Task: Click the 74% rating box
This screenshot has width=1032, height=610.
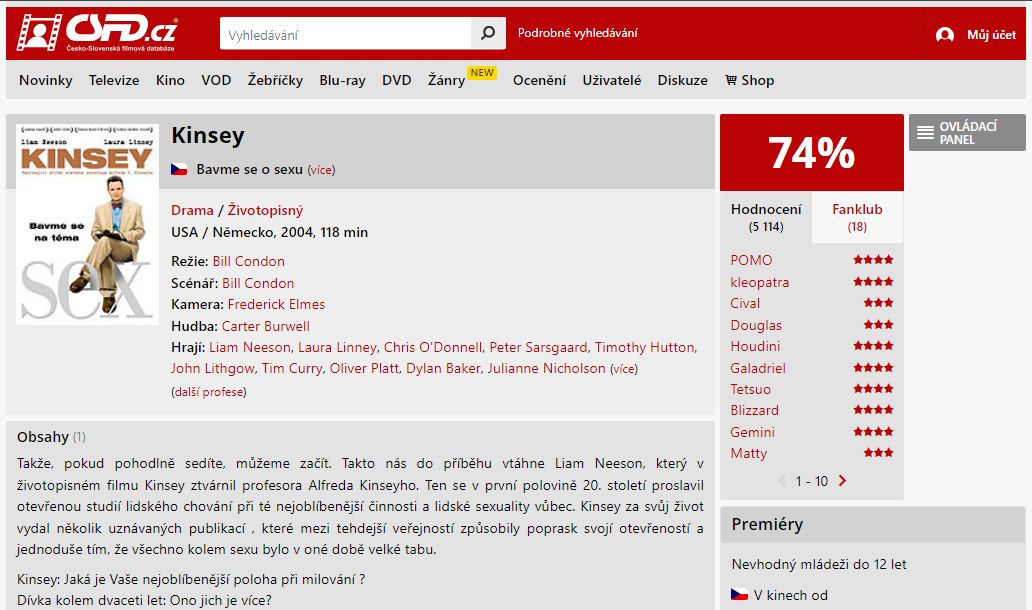Action: pos(812,153)
